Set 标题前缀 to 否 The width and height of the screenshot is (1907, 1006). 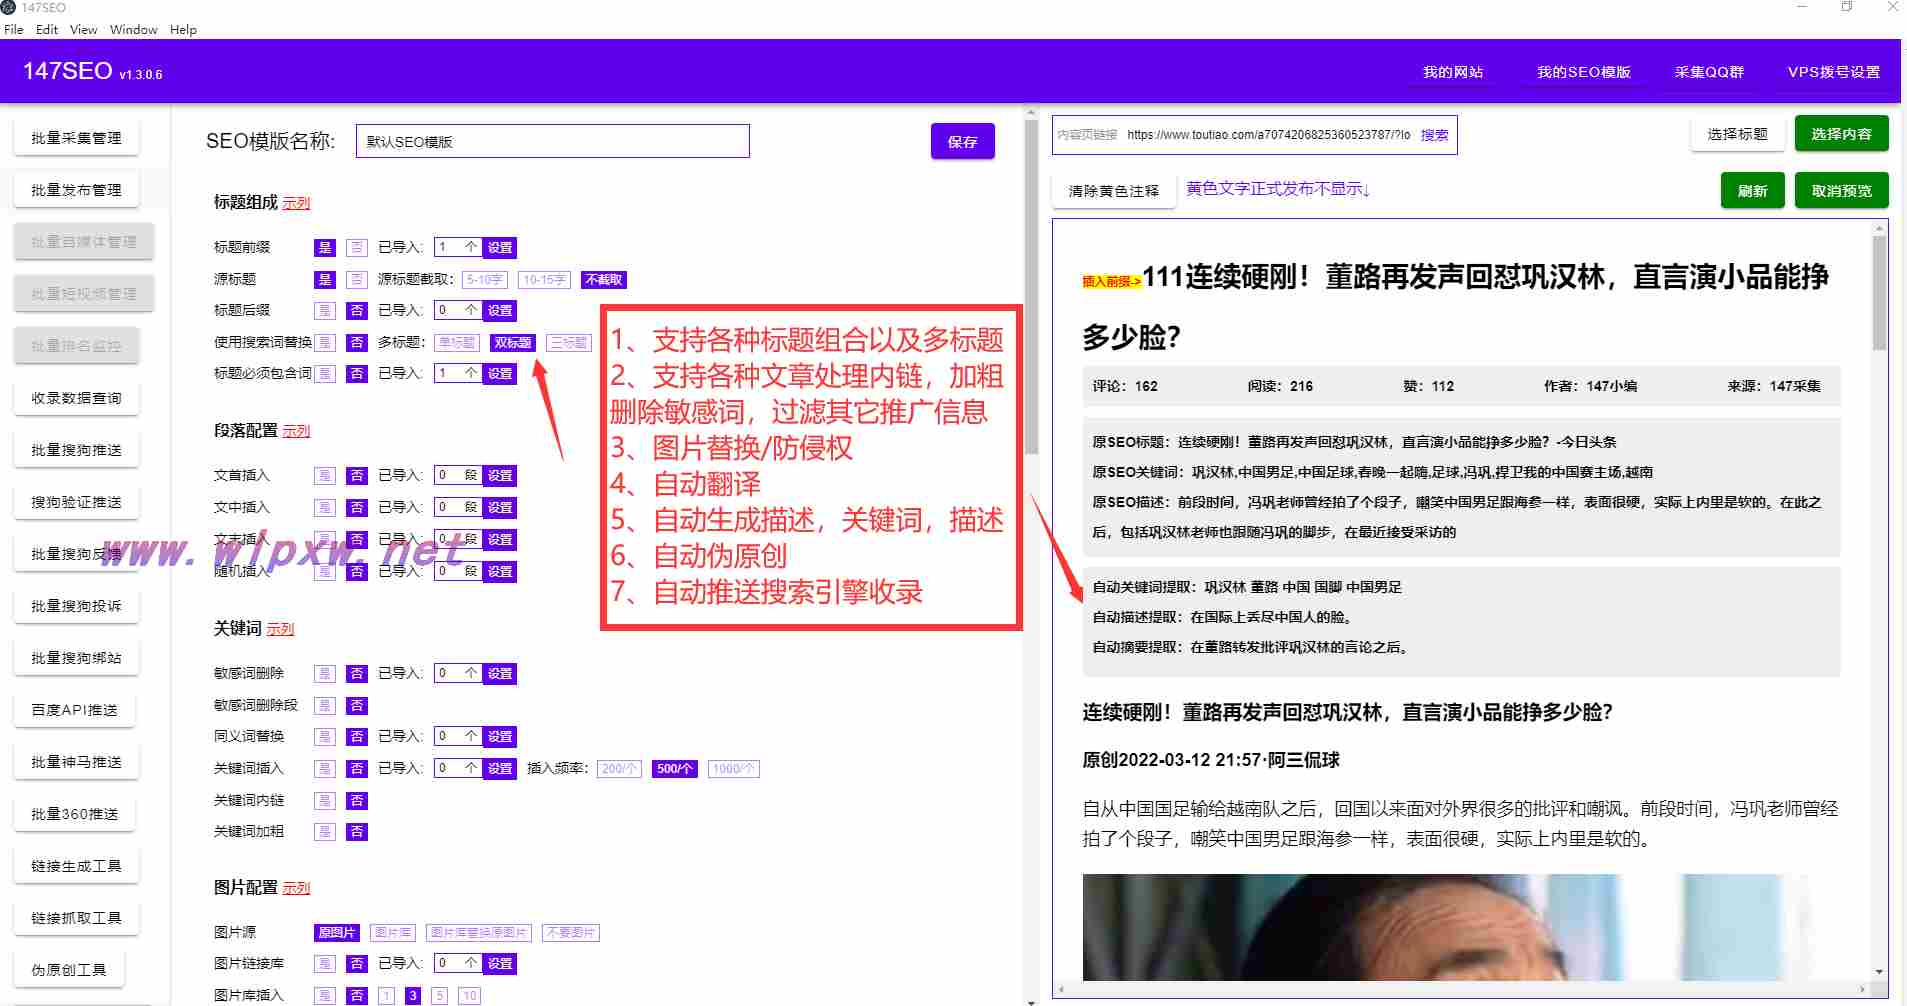[x=357, y=247]
